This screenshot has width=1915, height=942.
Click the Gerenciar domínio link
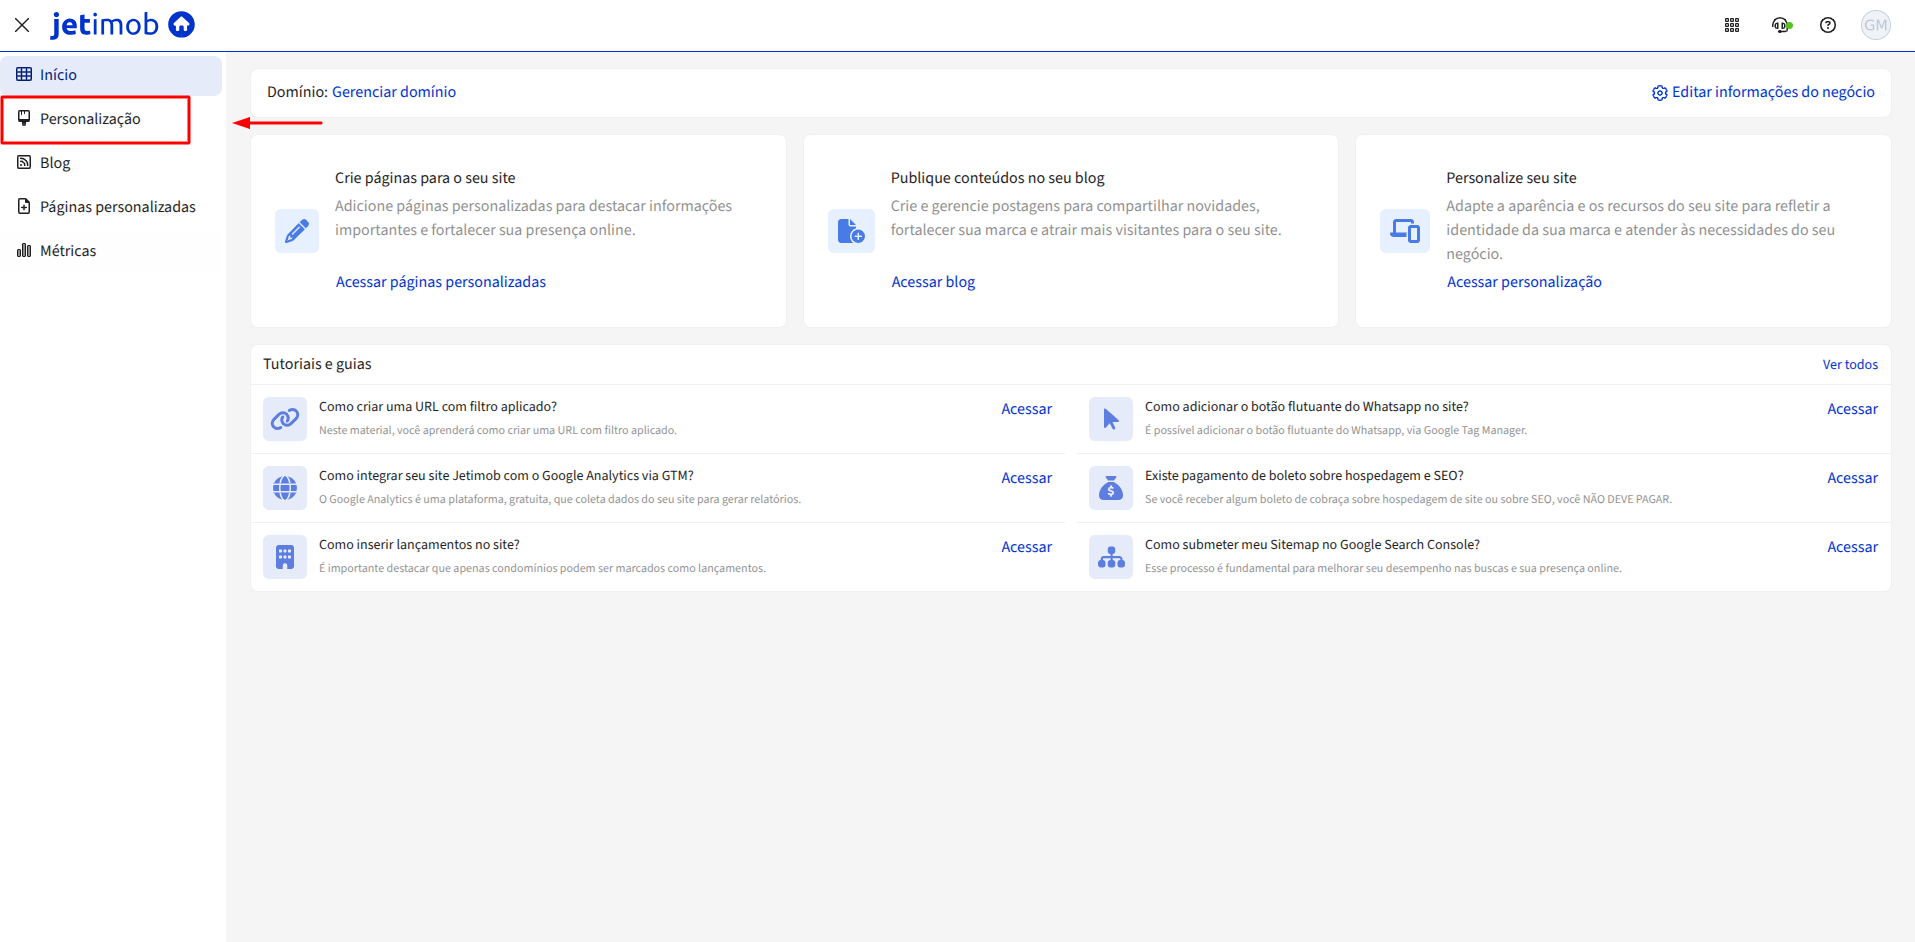394,92
